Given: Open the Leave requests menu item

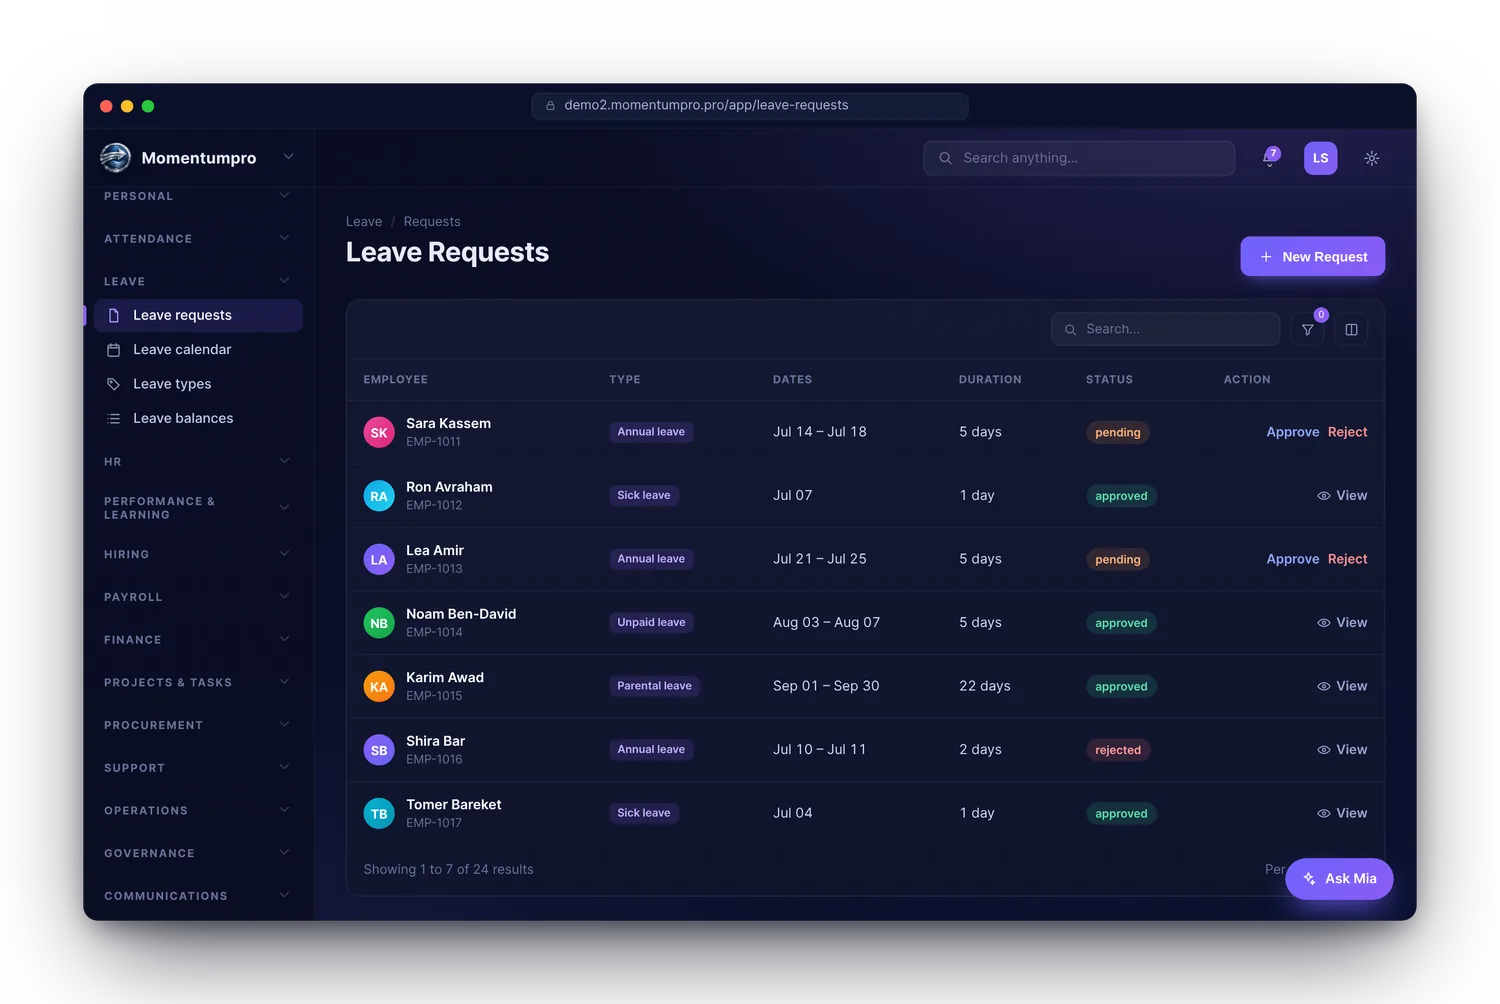Looking at the screenshot, I should 198,315.
